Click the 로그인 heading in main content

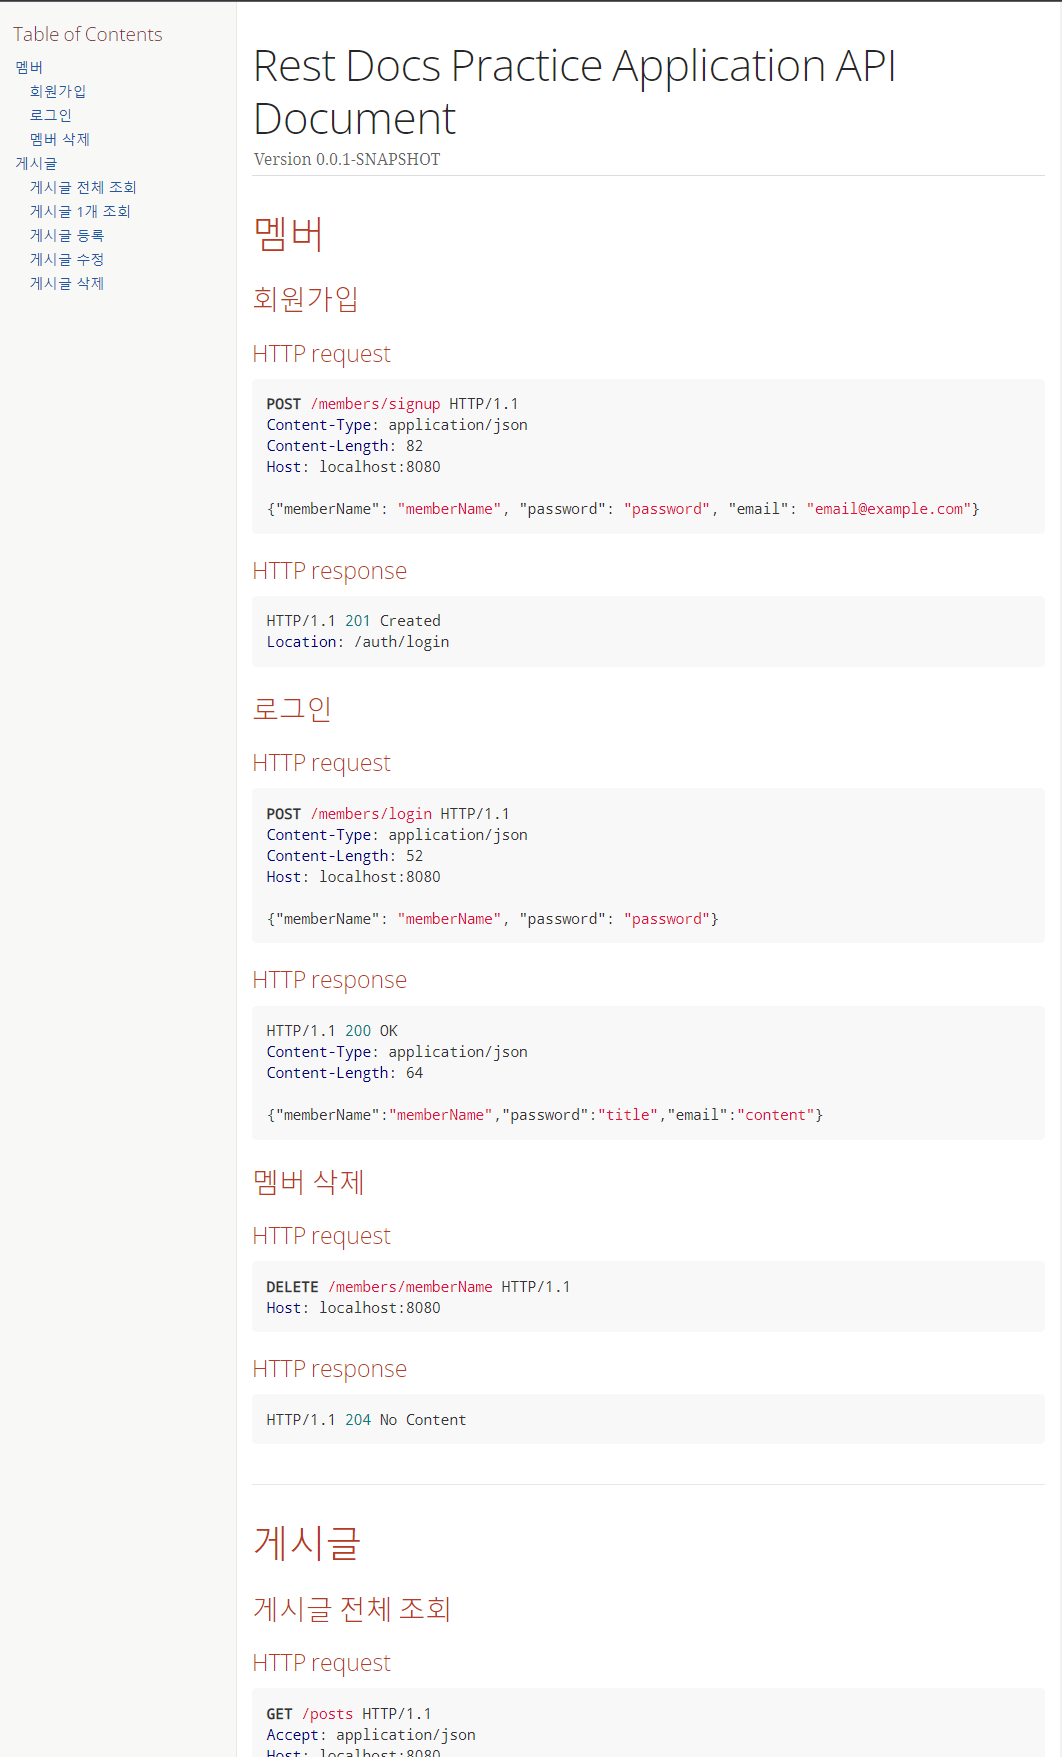pos(292,709)
